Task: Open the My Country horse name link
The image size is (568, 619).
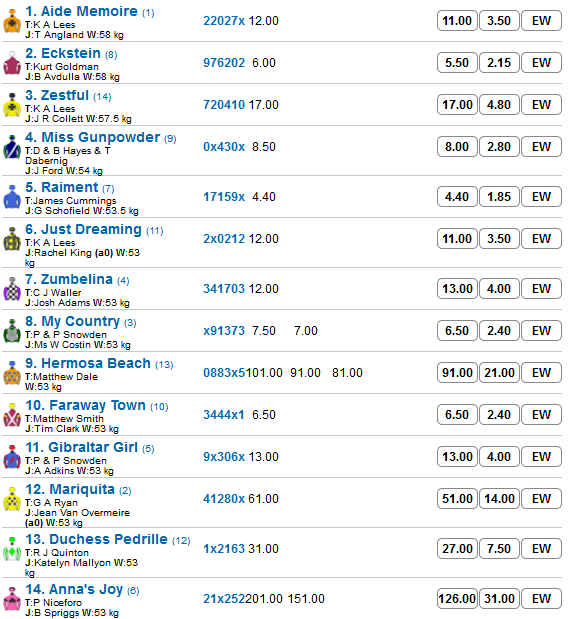Action: coord(72,321)
